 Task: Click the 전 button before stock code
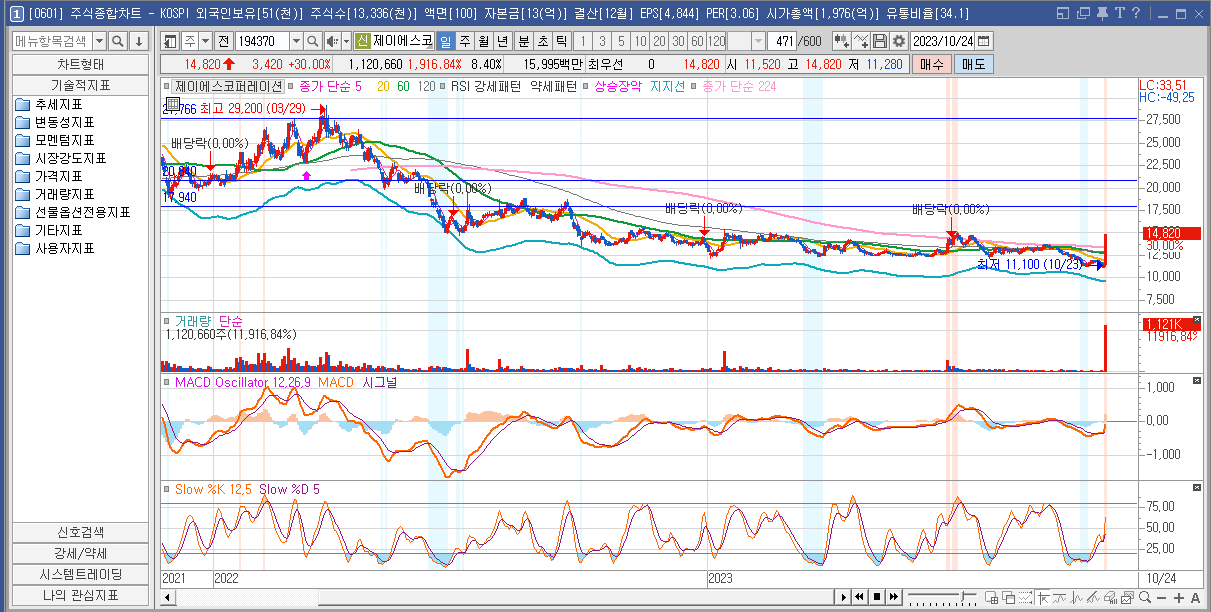click(x=223, y=41)
